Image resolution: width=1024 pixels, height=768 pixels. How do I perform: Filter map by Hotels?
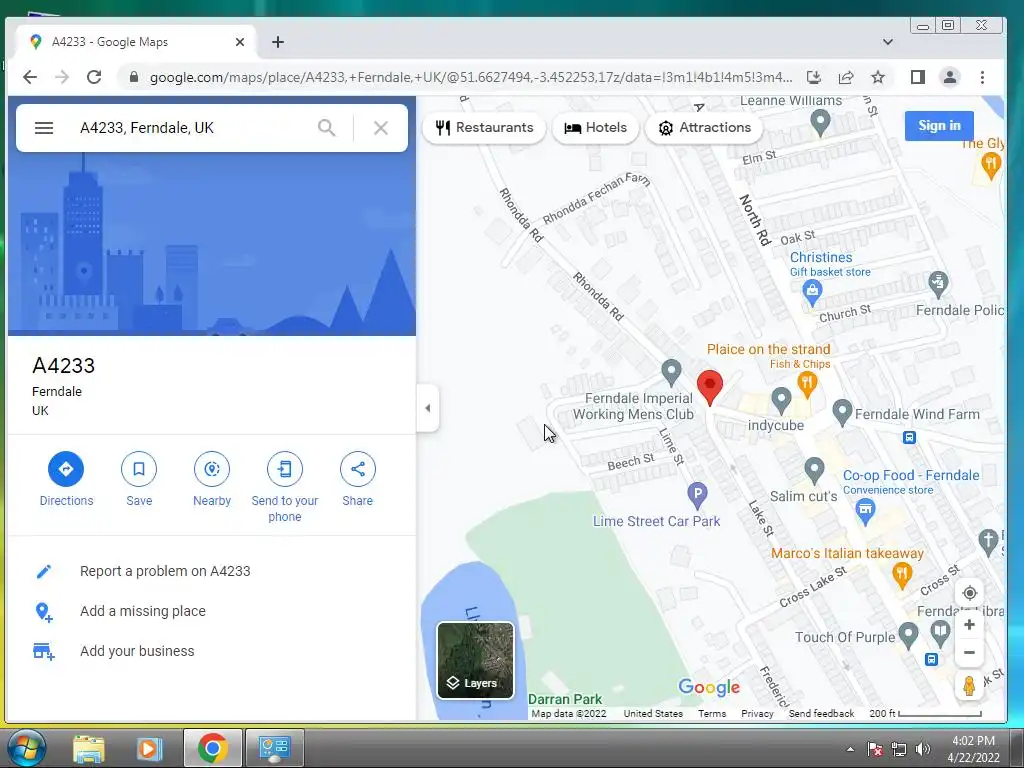(x=595, y=127)
